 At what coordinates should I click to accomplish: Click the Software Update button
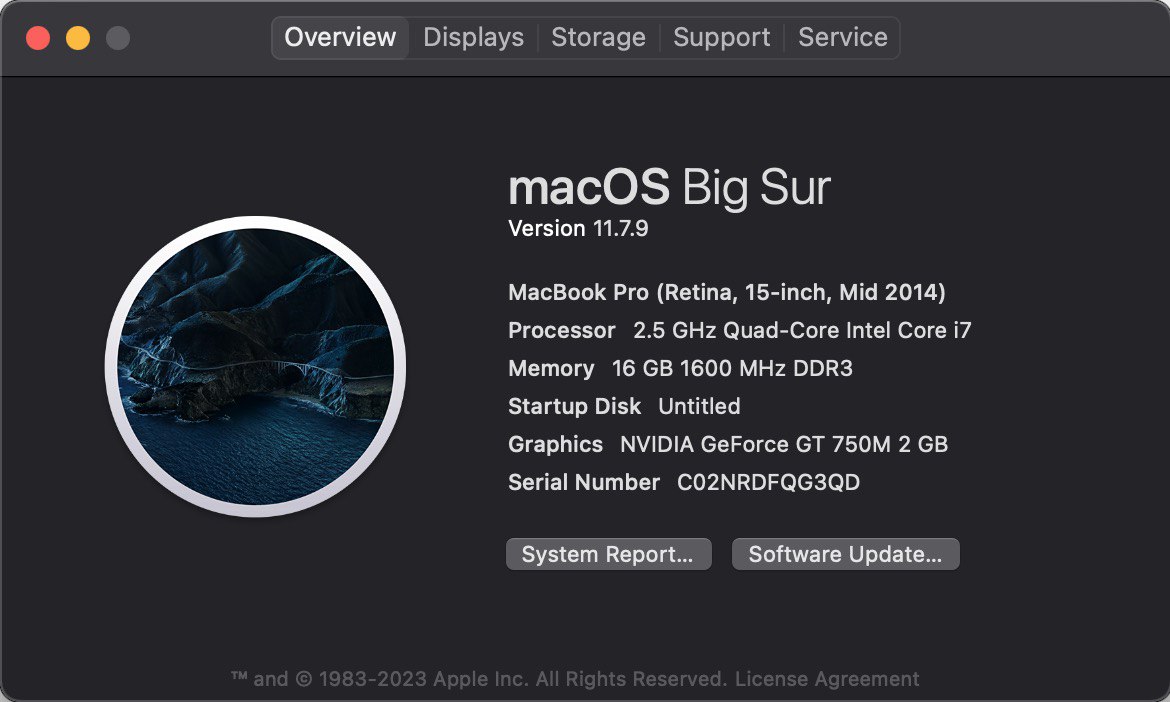pos(845,555)
